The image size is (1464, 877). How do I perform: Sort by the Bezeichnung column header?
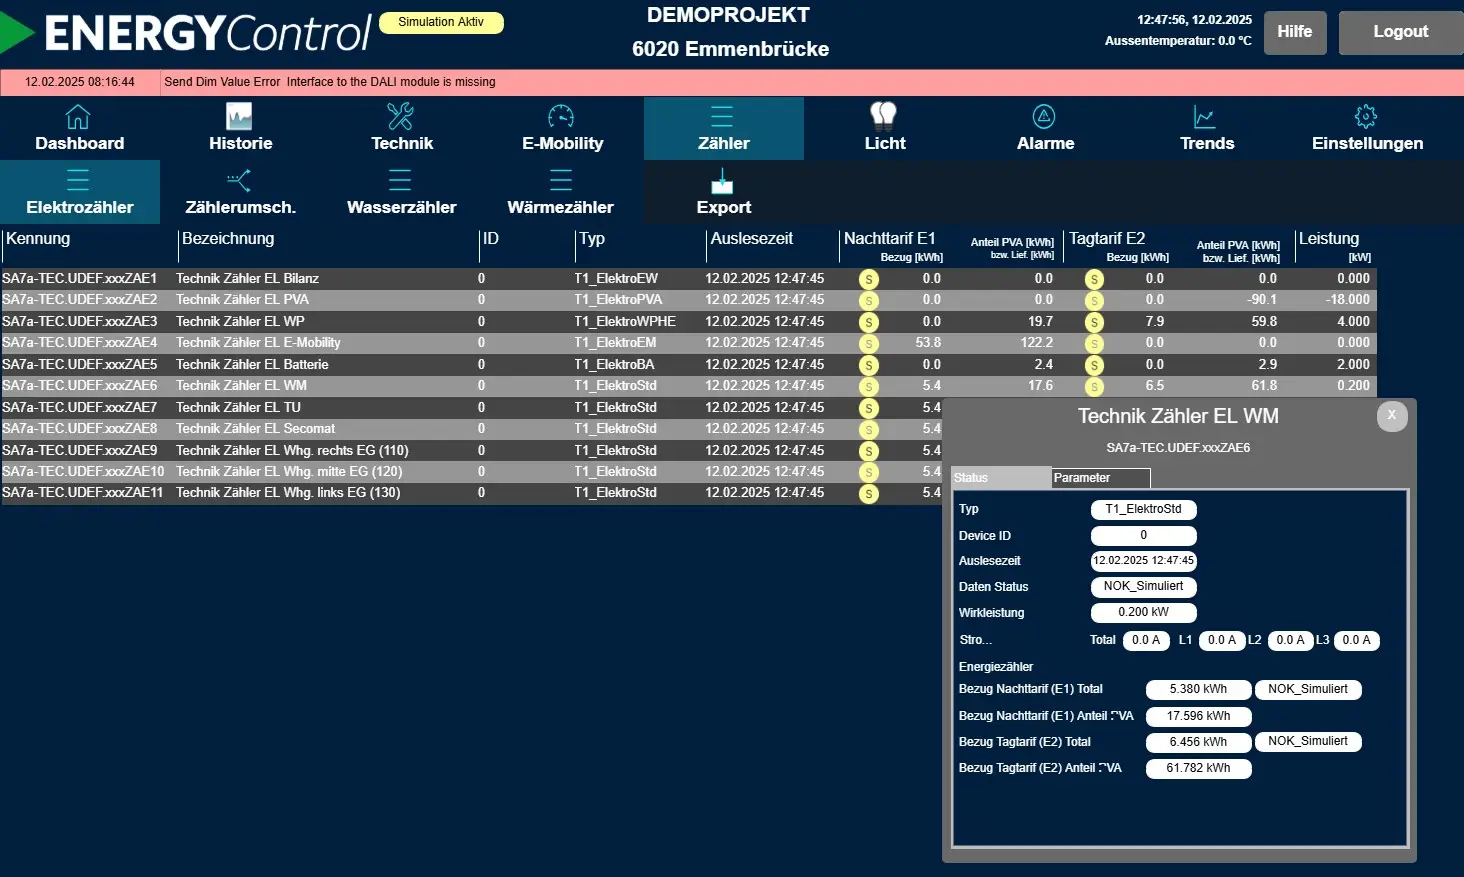pos(228,239)
